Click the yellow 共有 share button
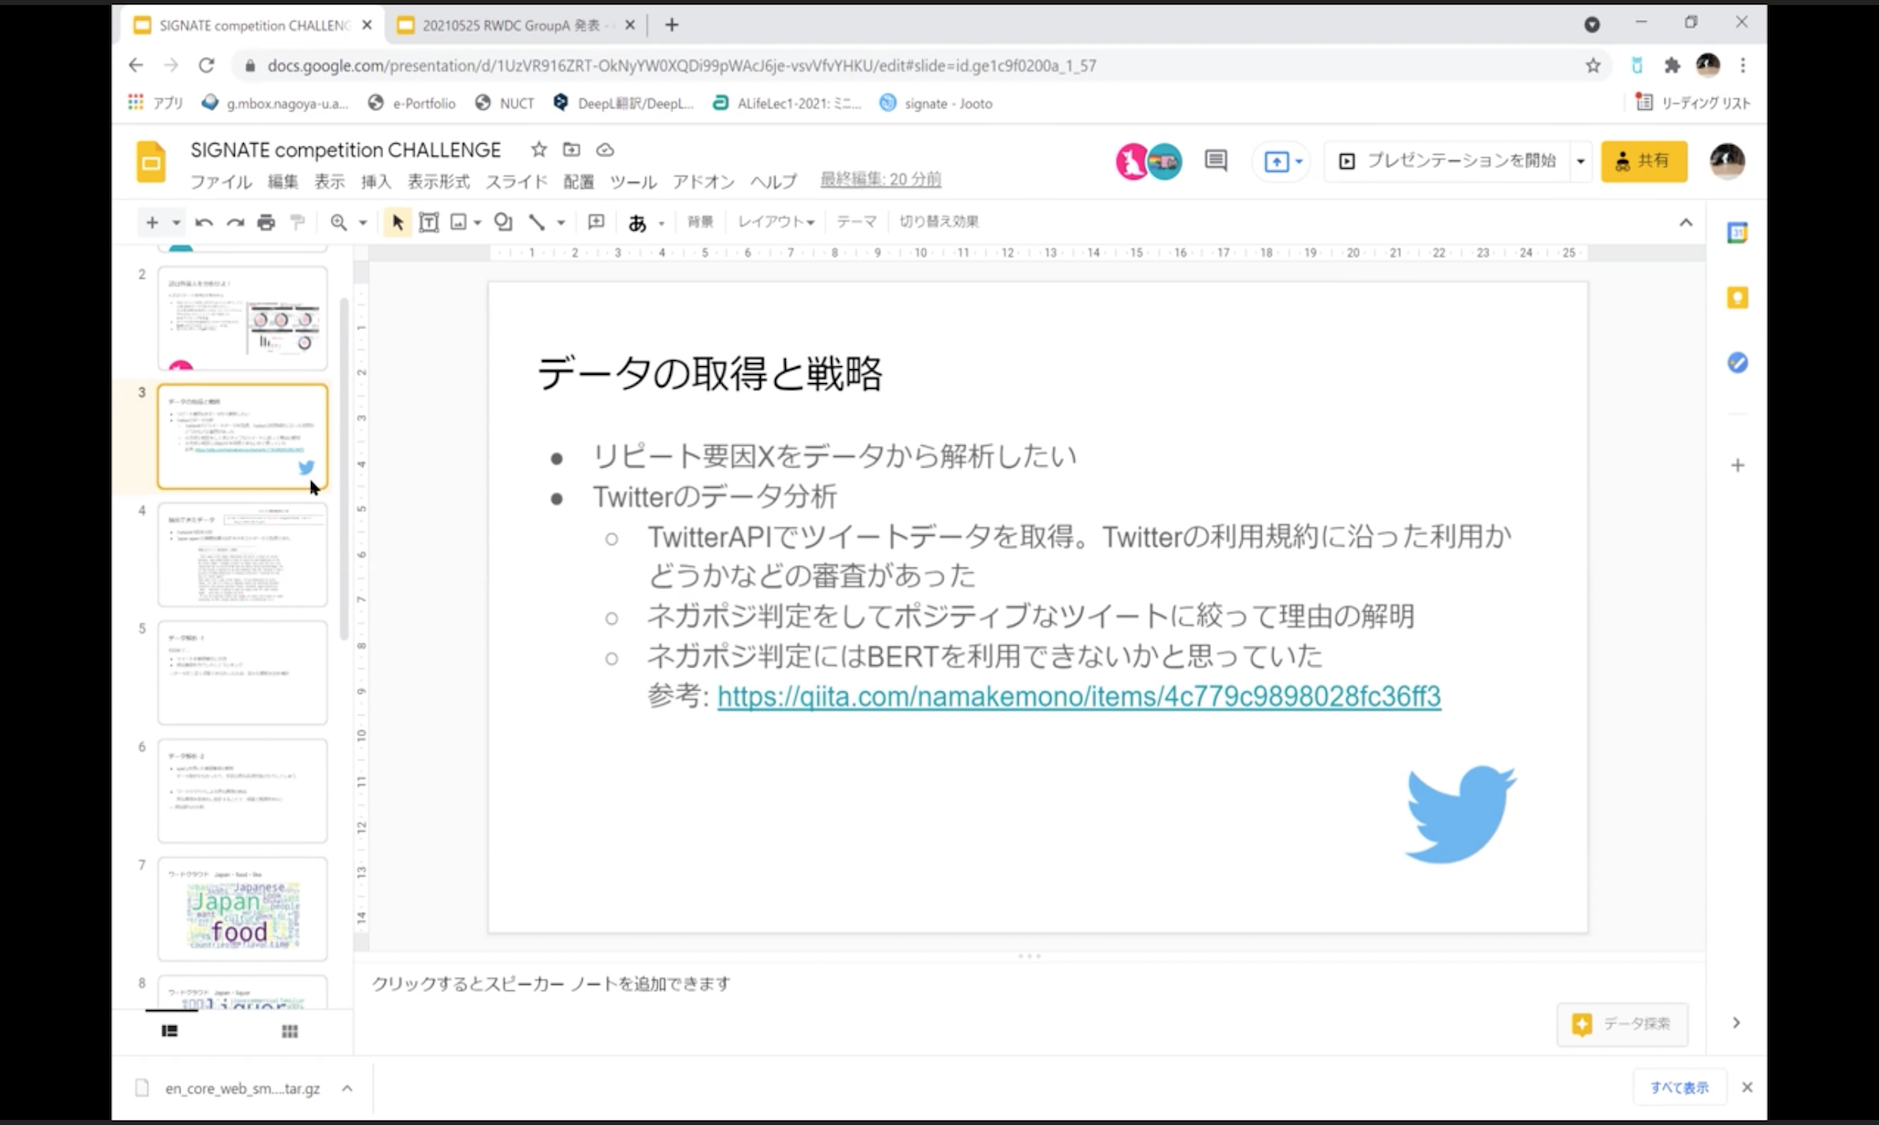Viewport: 1879px width, 1125px height. pos(1643,161)
